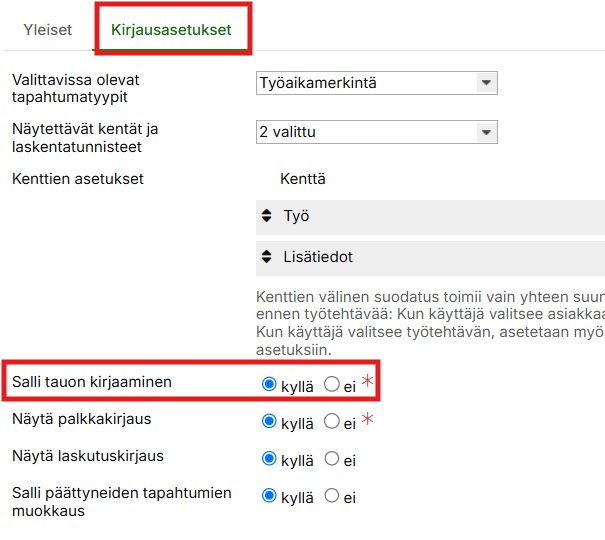Enable 'kyllä' for Näytä laskutuskirjaus
The width and height of the screenshot is (605, 540).
click(268, 459)
